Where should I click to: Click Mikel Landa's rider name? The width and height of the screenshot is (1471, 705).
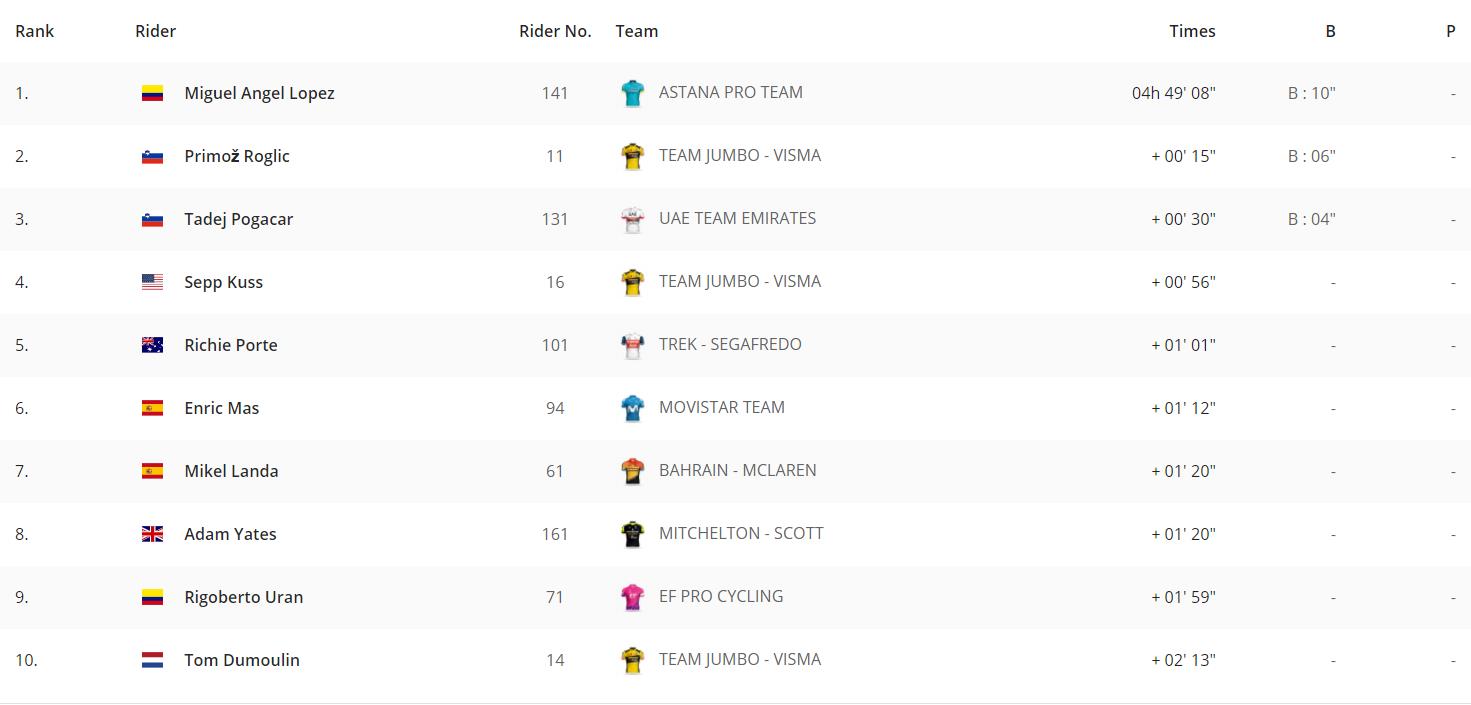(x=231, y=471)
